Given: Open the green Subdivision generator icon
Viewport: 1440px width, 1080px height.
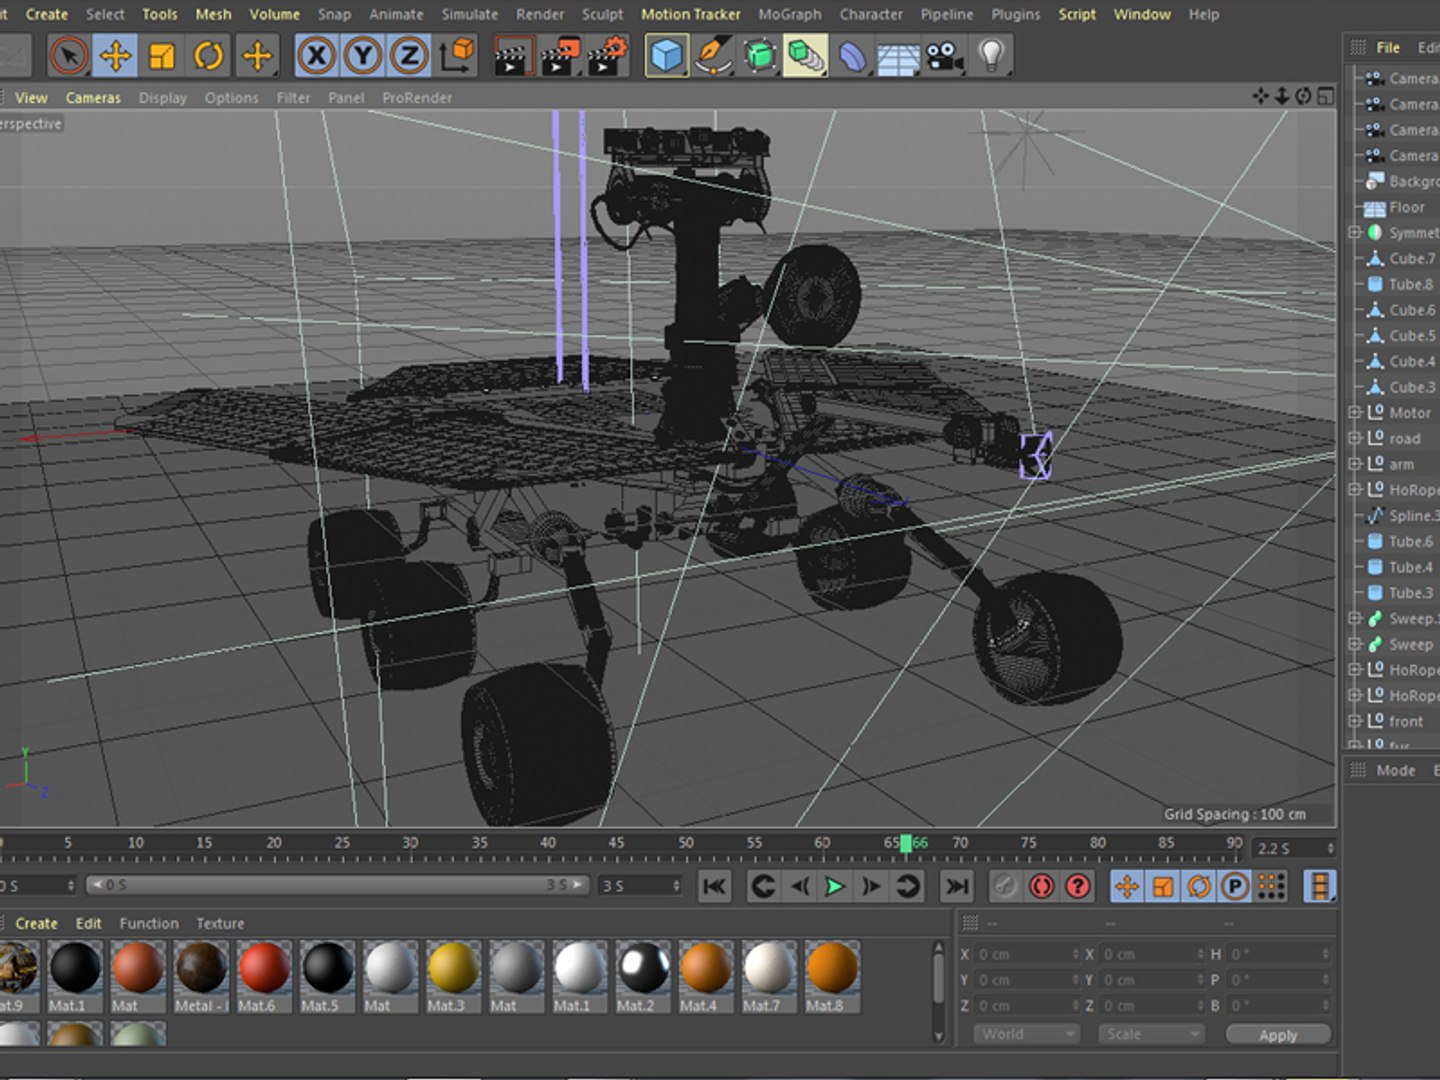Looking at the screenshot, I should (x=759, y=56).
